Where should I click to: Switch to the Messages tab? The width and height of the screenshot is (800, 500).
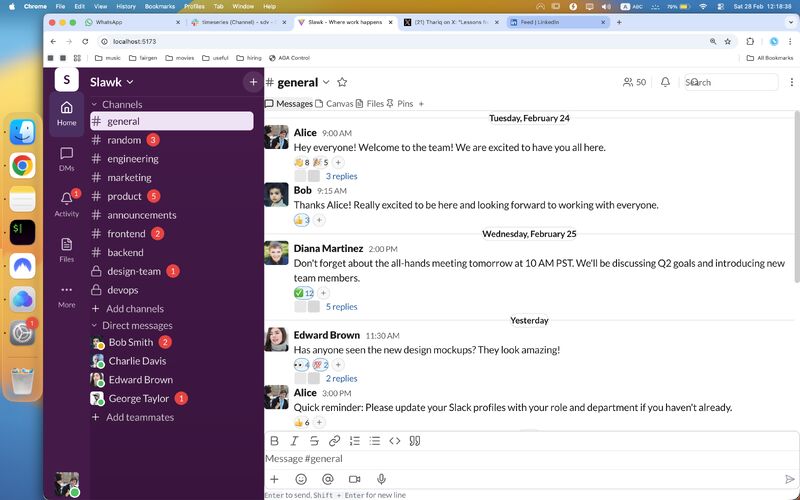coord(289,104)
